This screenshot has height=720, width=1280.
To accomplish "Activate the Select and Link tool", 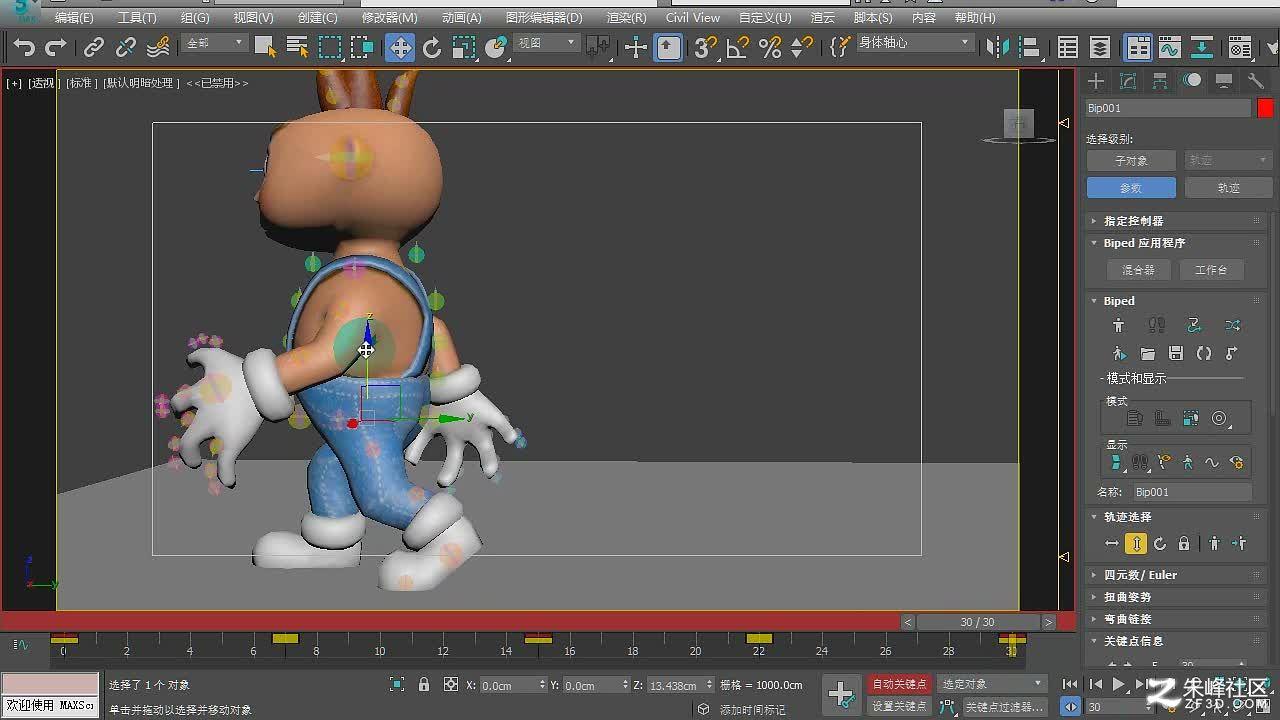I will (94, 47).
